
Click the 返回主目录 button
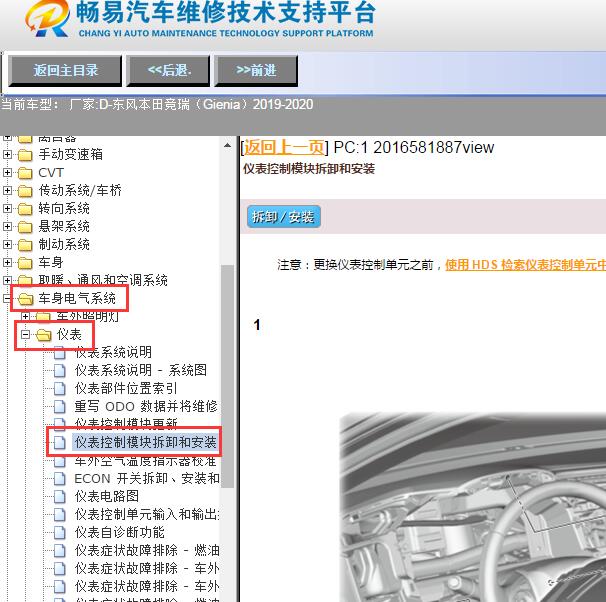[x=65, y=70]
